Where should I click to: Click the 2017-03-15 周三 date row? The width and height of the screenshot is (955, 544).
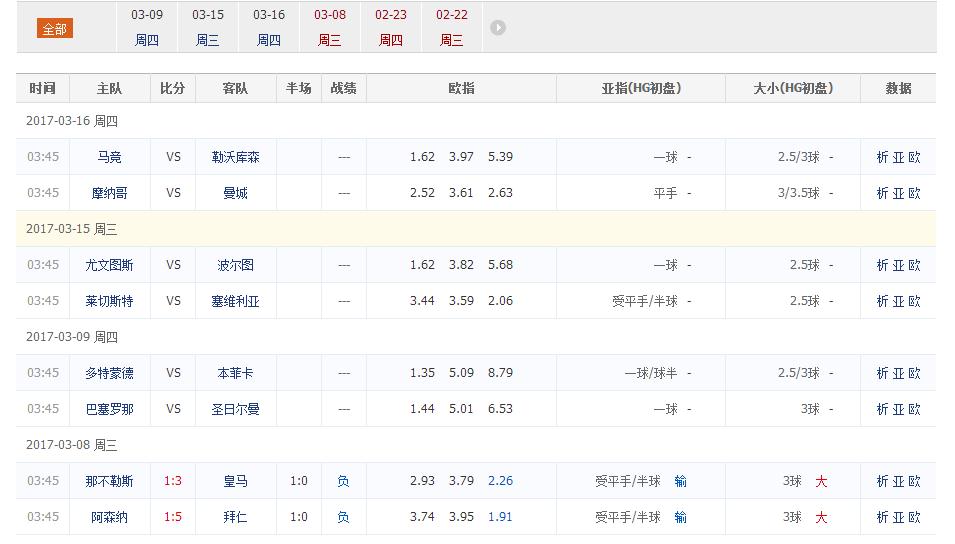pyautogui.click(x=476, y=229)
